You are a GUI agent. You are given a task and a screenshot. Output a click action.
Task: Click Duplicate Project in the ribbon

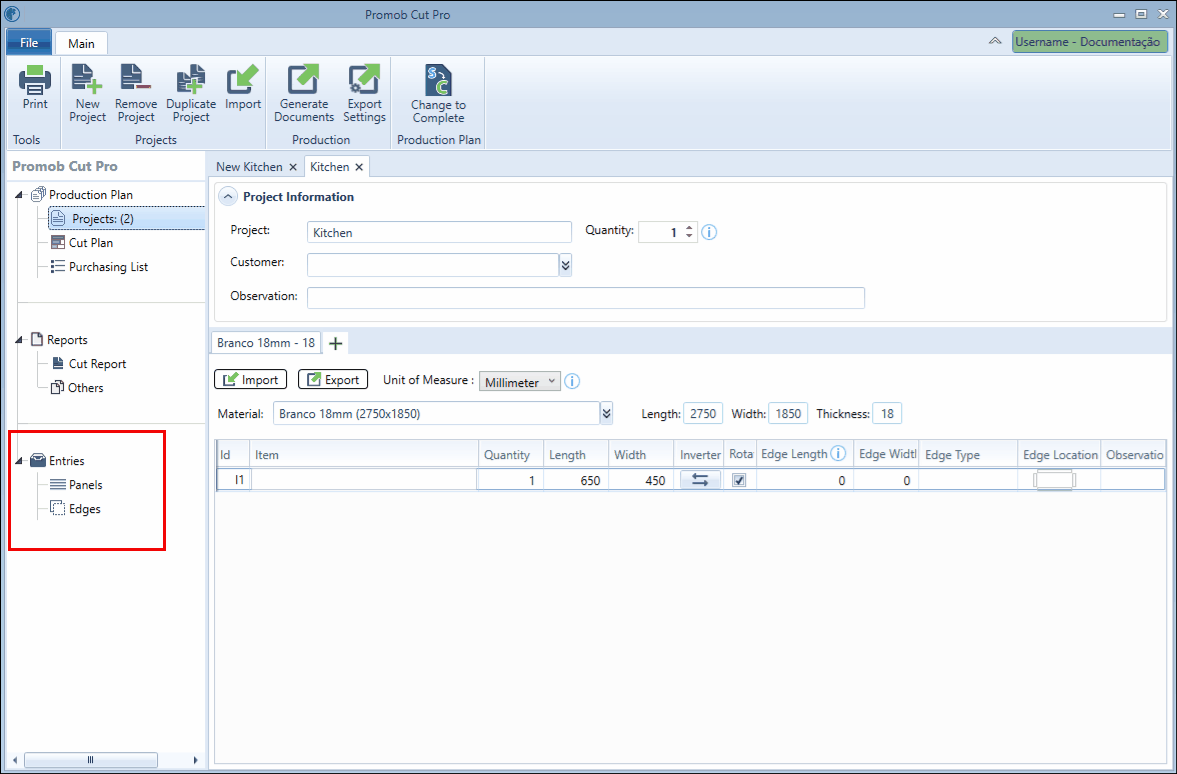pyautogui.click(x=191, y=93)
